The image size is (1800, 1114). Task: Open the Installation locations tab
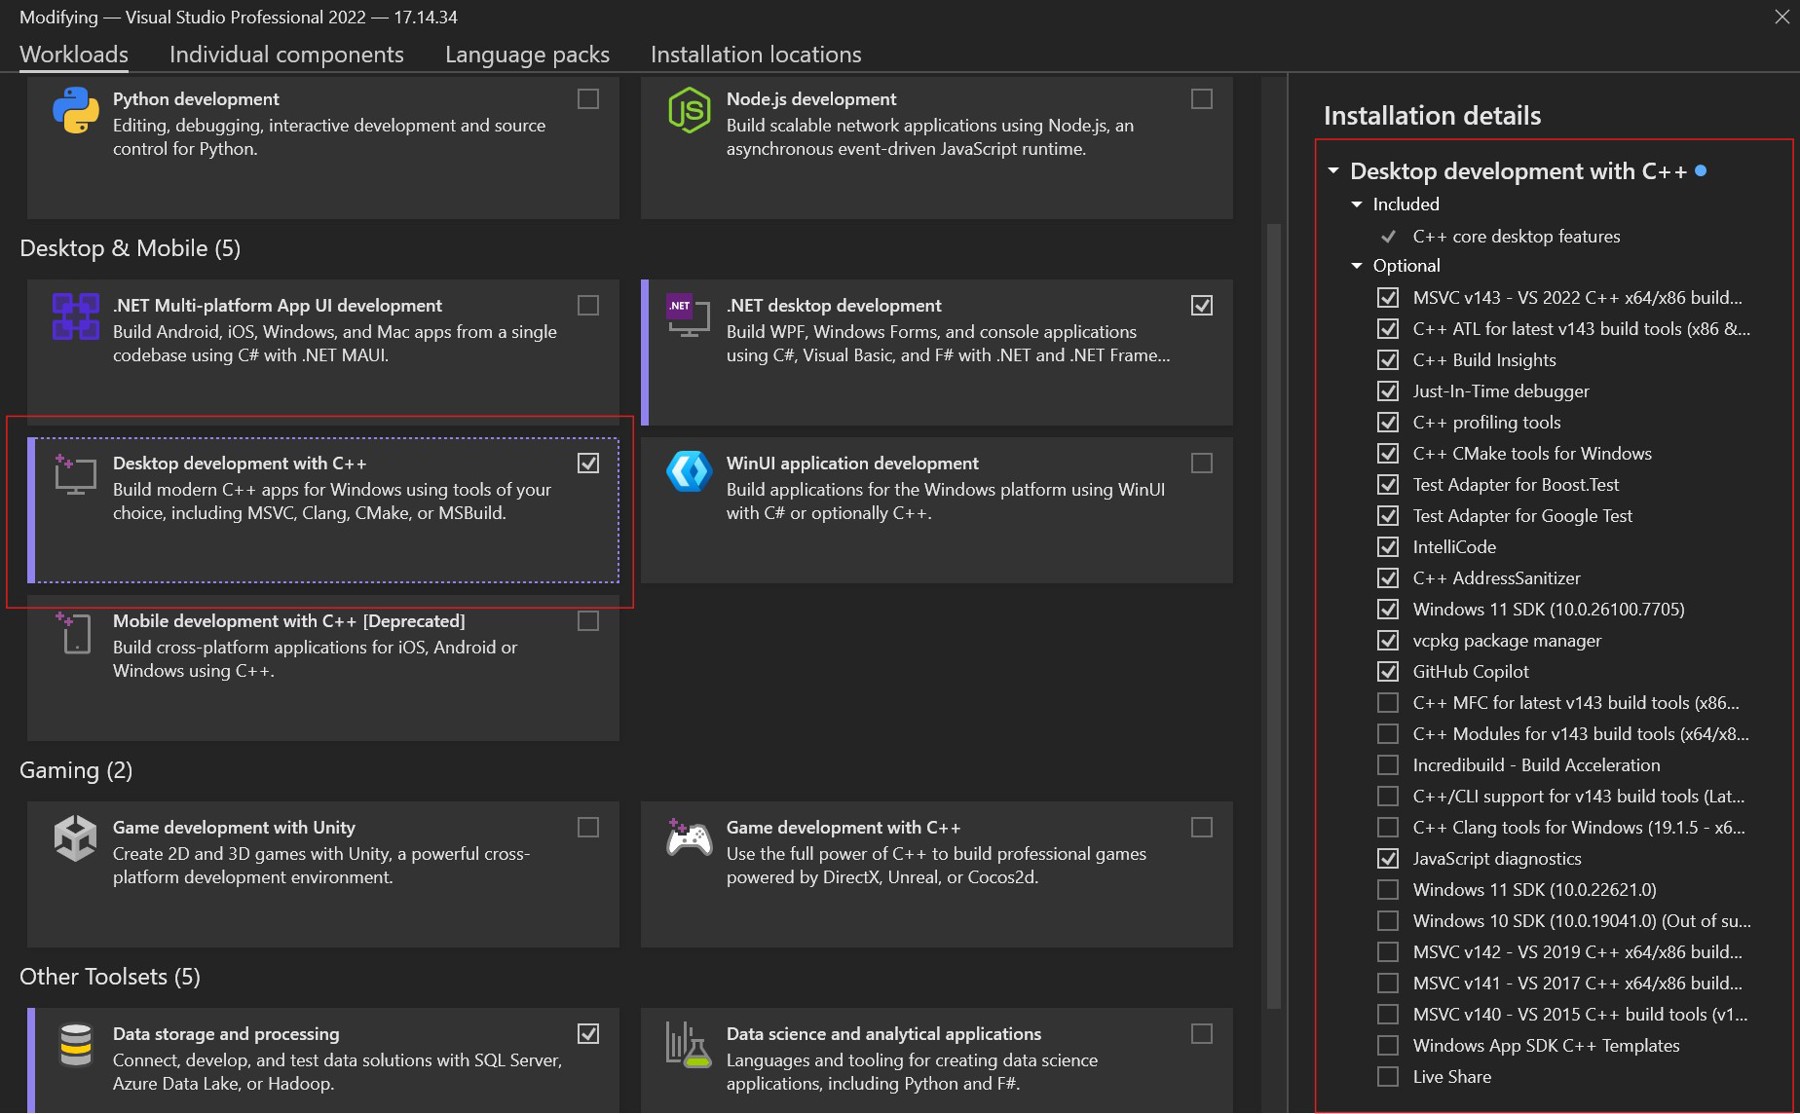click(x=756, y=54)
